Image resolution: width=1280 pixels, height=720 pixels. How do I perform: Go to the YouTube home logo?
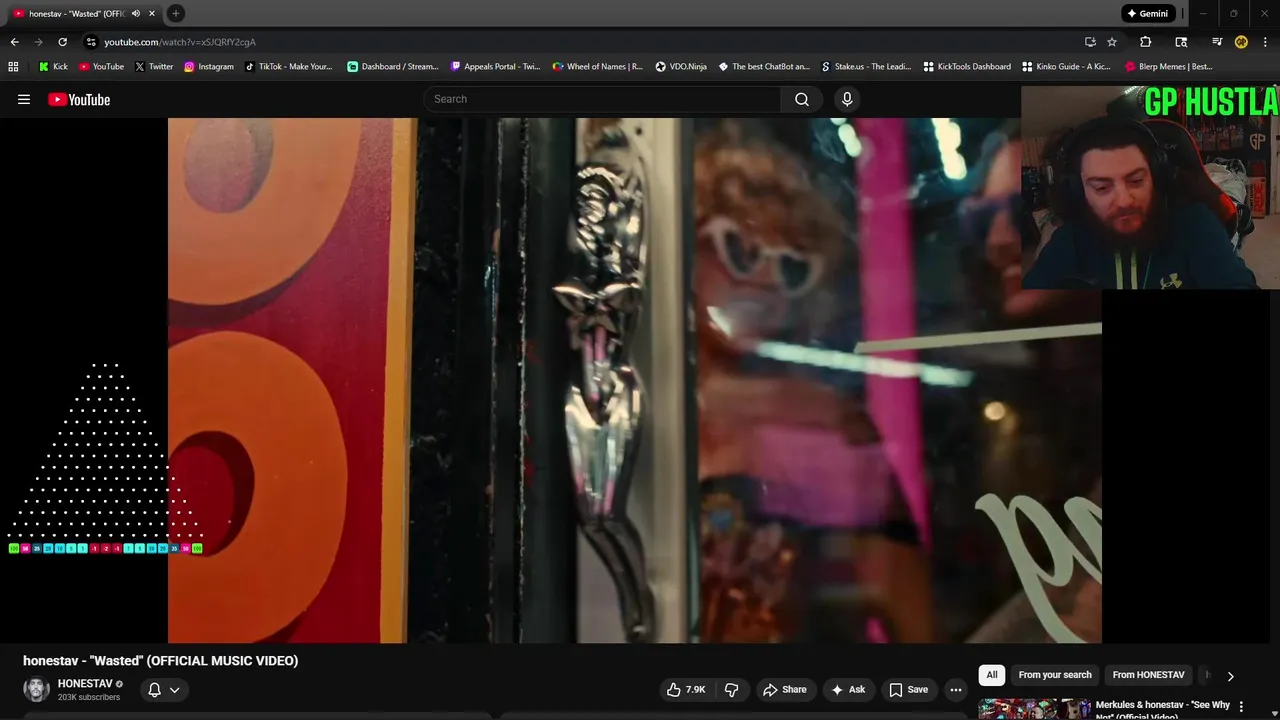pyautogui.click(x=79, y=99)
